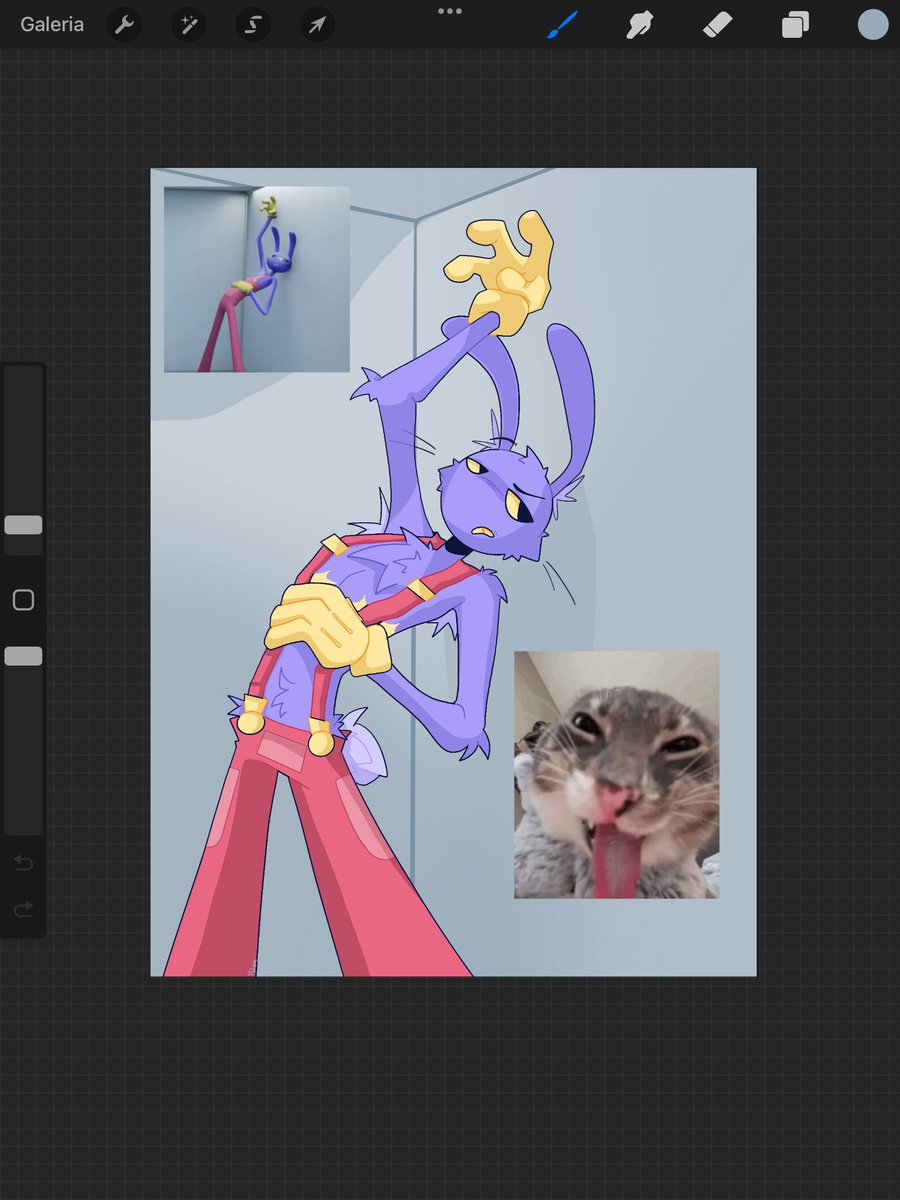Click the brush size slider handle
The width and height of the screenshot is (900, 1200).
(x=23, y=525)
